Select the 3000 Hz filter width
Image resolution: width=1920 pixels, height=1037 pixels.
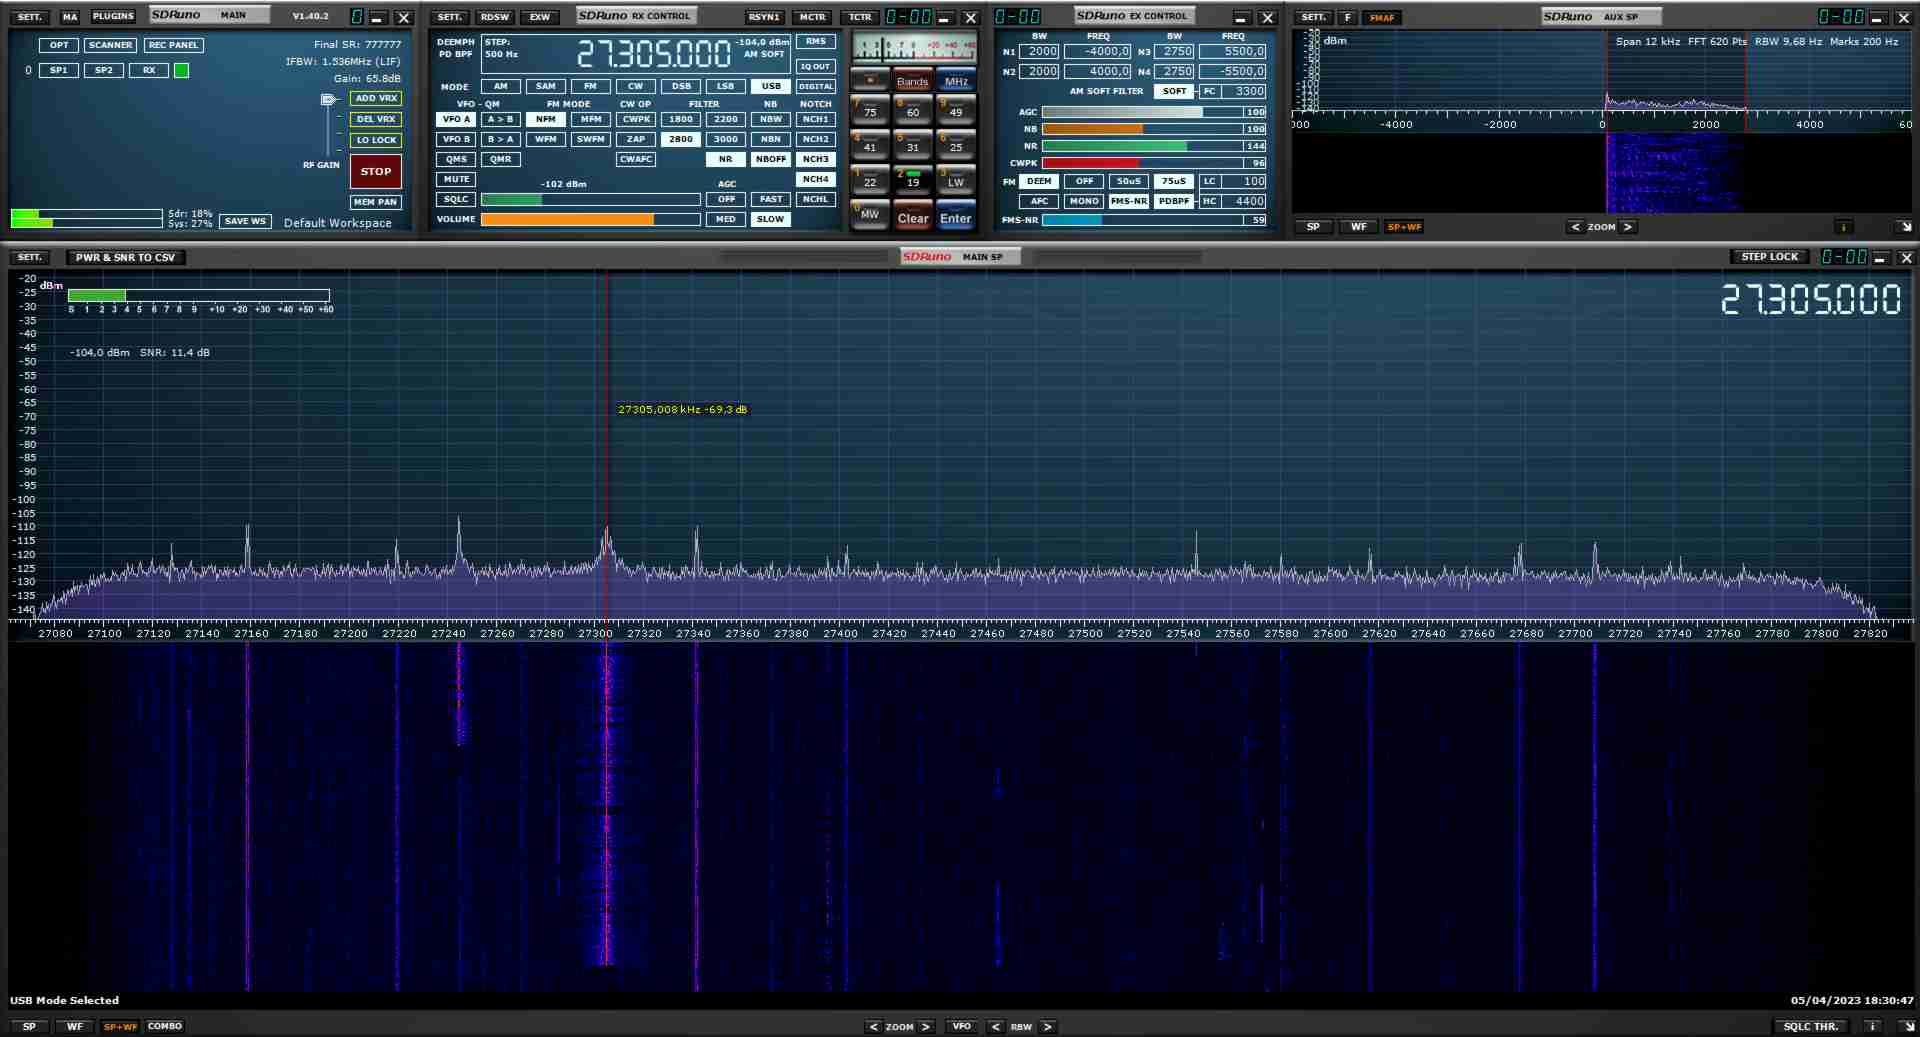point(725,139)
